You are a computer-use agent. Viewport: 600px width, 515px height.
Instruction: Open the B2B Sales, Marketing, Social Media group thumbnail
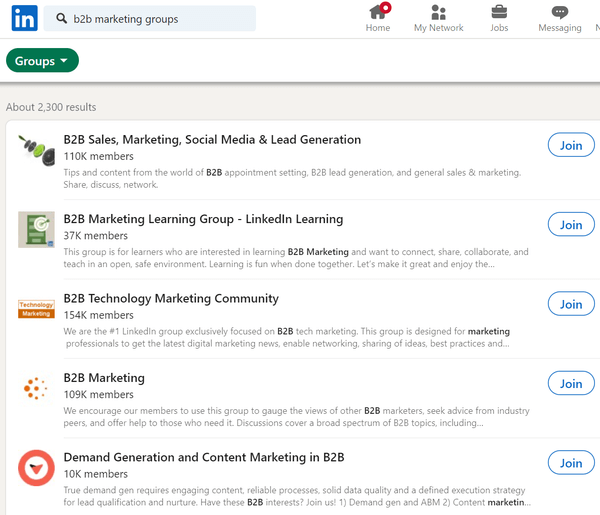[x=36, y=150]
